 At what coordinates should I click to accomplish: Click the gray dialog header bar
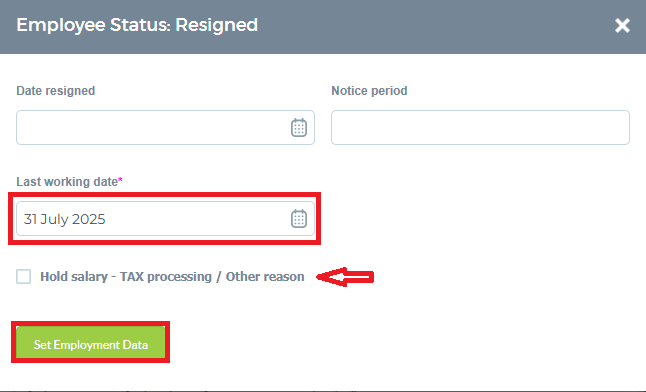[323, 27]
